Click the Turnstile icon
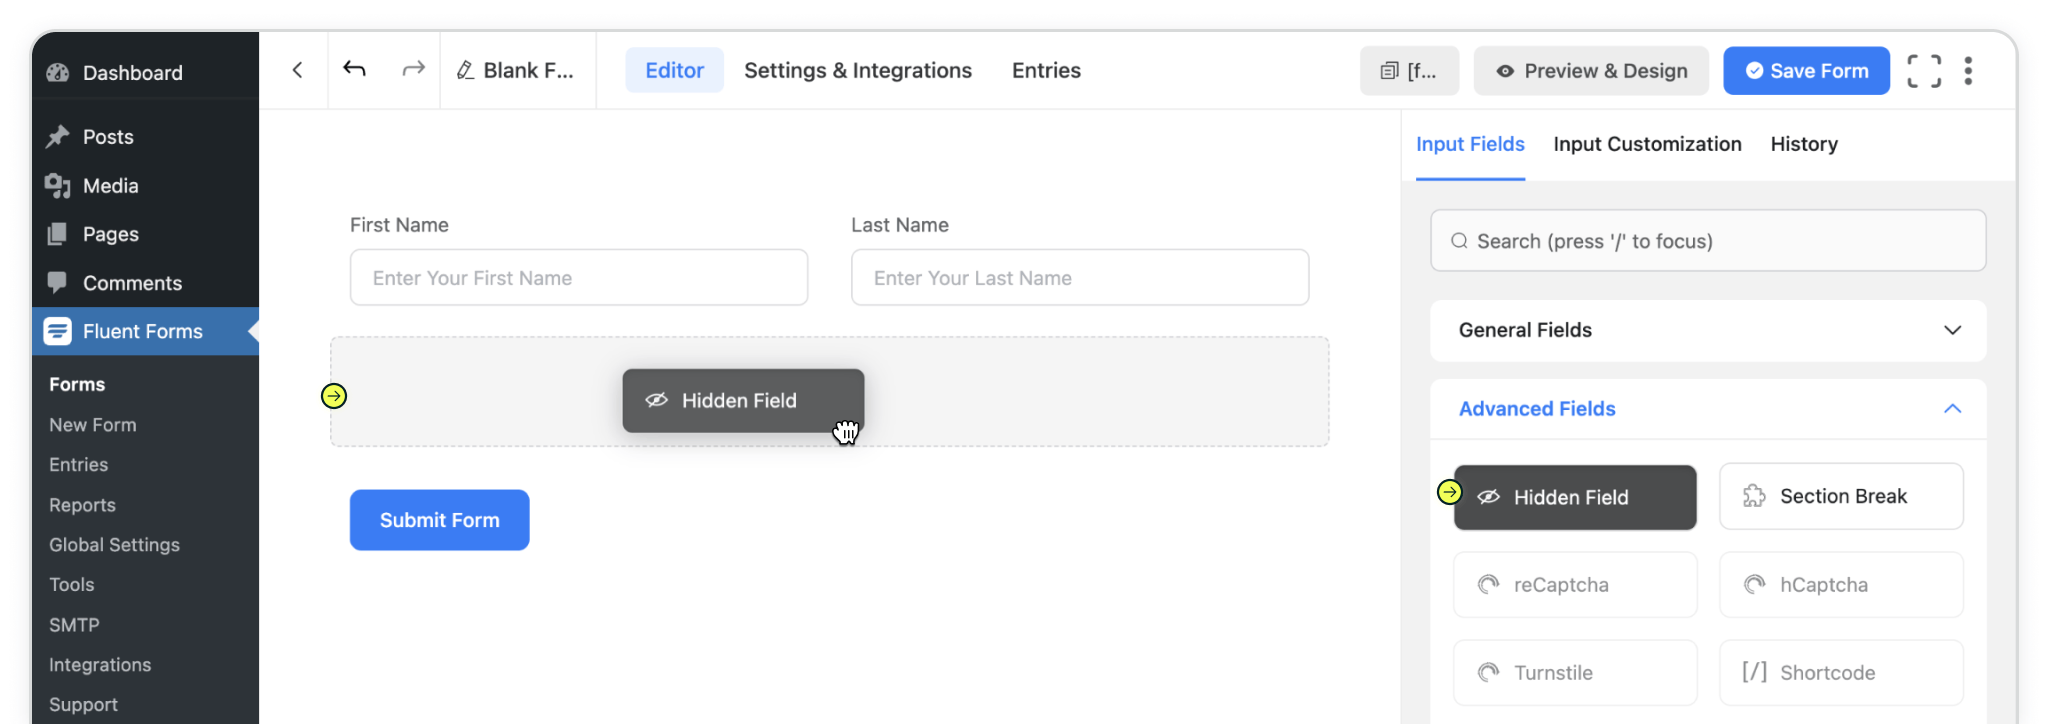Screen dimensions: 2048x724 1488,672
